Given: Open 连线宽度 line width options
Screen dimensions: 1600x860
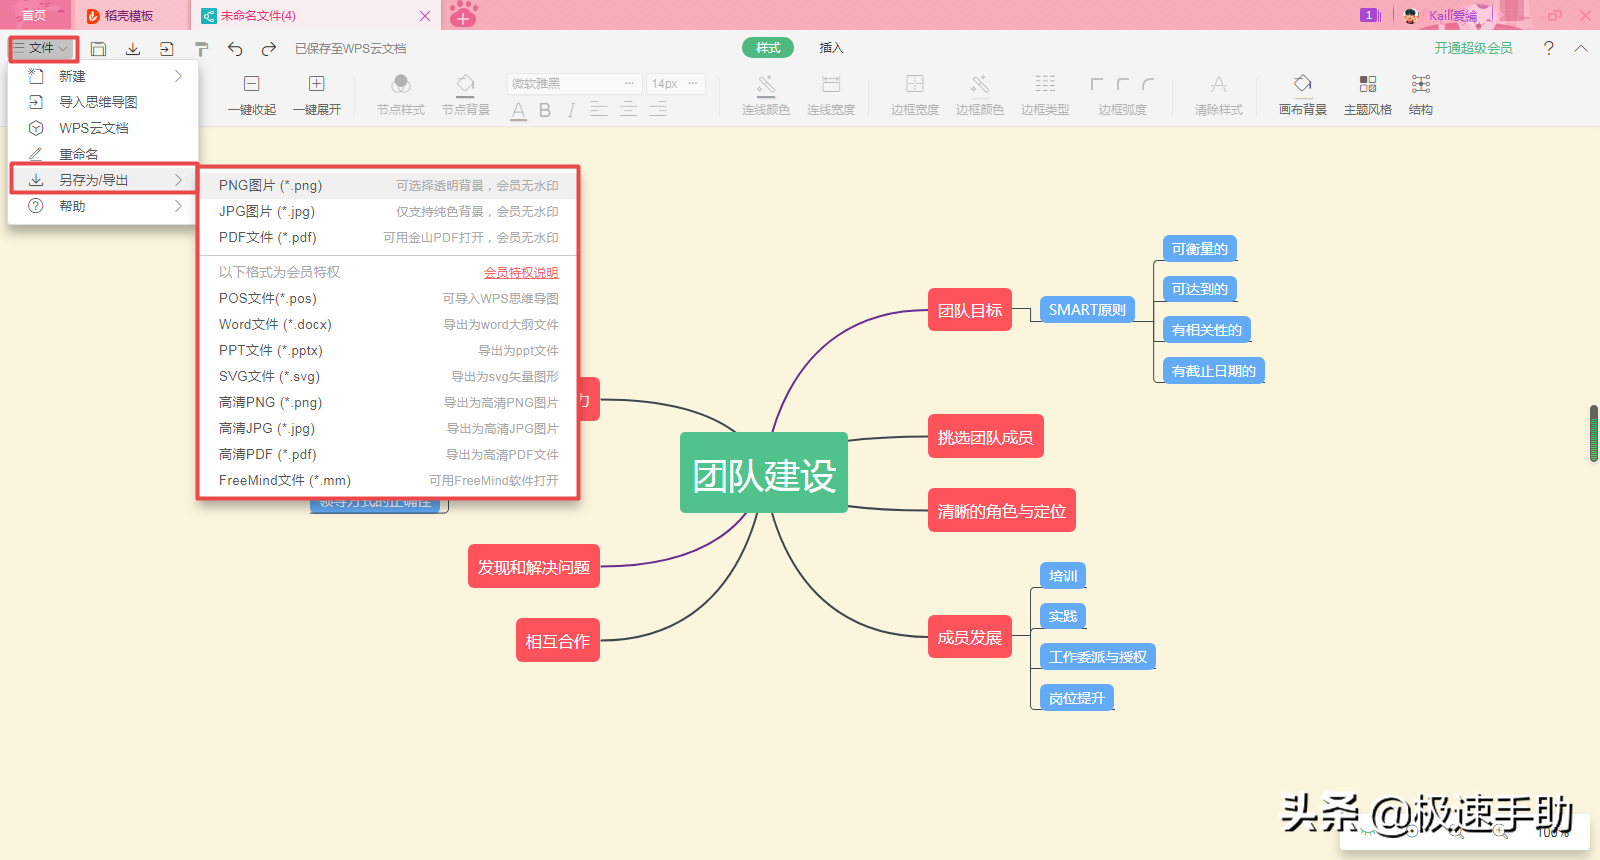Looking at the screenshot, I should [831, 95].
